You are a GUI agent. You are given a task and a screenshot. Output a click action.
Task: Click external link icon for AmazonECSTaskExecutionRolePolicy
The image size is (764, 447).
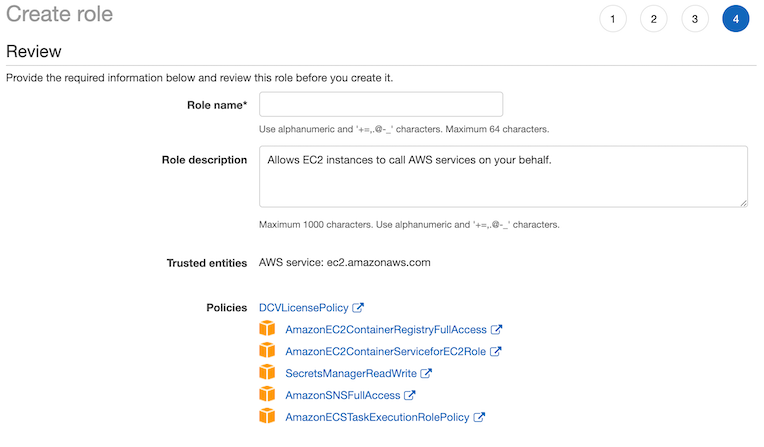point(479,417)
